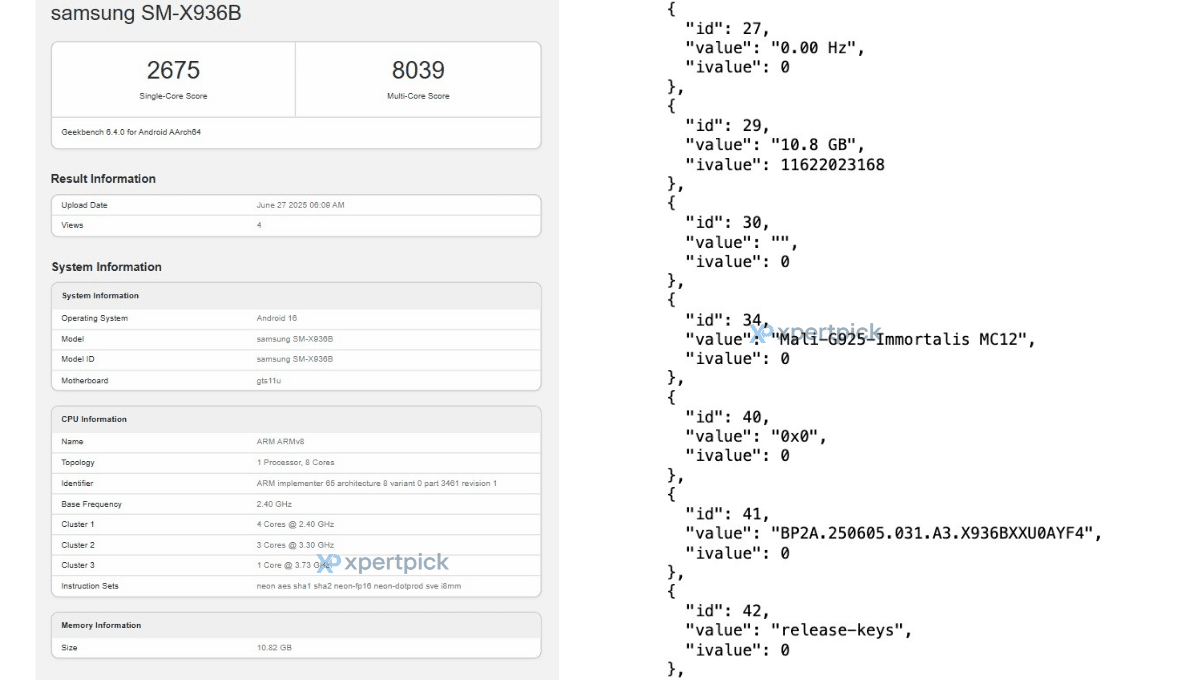
Task: Click the Geekbench 6.4.0 for Android AArch64 text
Action: tap(131, 132)
